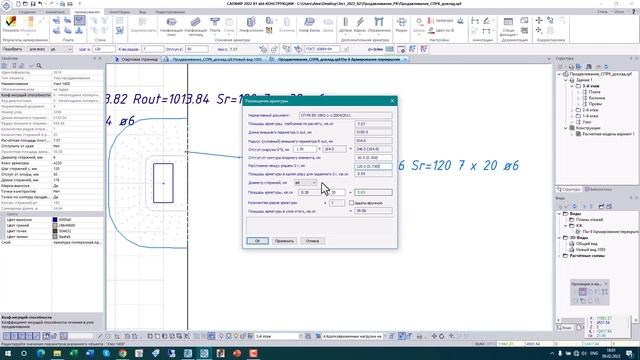Click the Подобрать button in options bar
This screenshot has height=360, width=640.
(13, 49)
